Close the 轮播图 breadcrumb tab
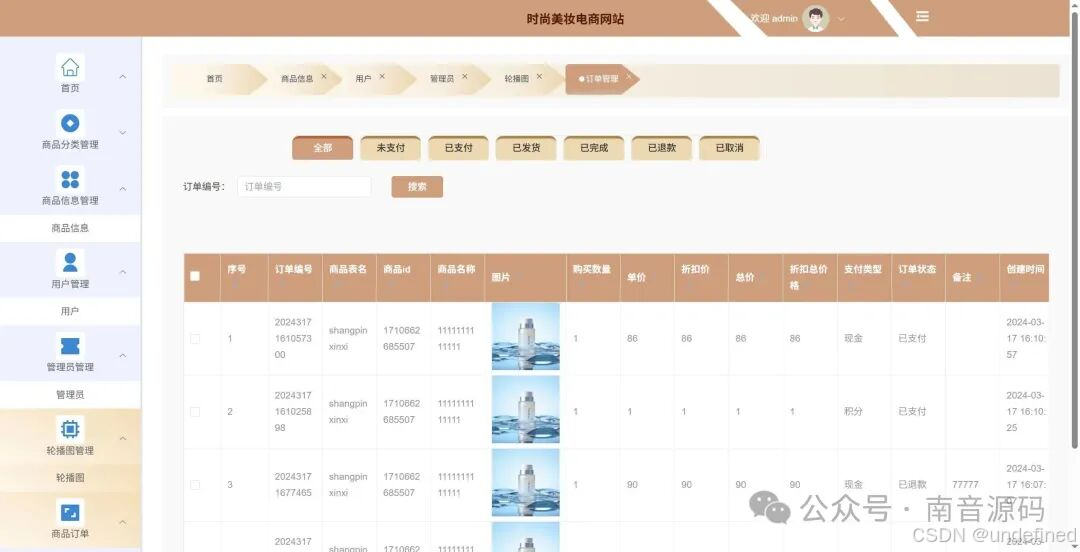Viewport: 1080px width, 552px height. pos(539,76)
